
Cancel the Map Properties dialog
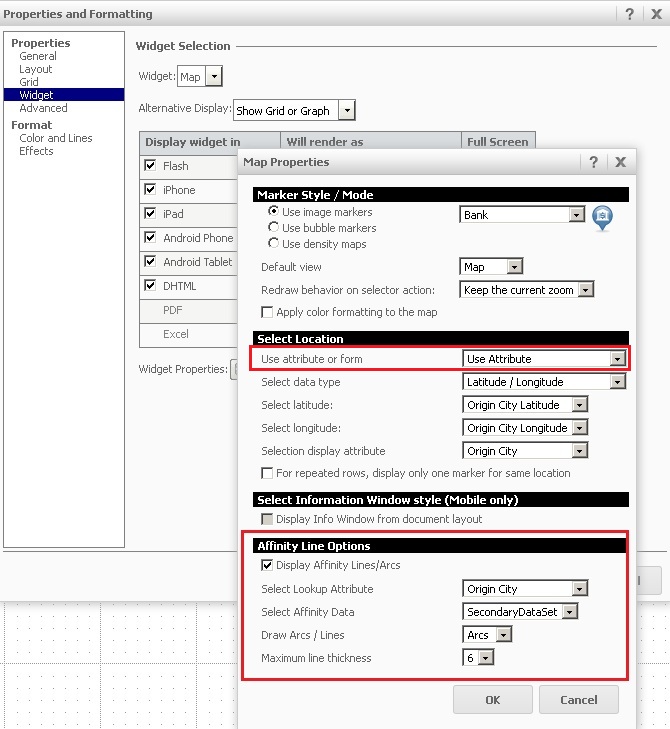click(578, 700)
